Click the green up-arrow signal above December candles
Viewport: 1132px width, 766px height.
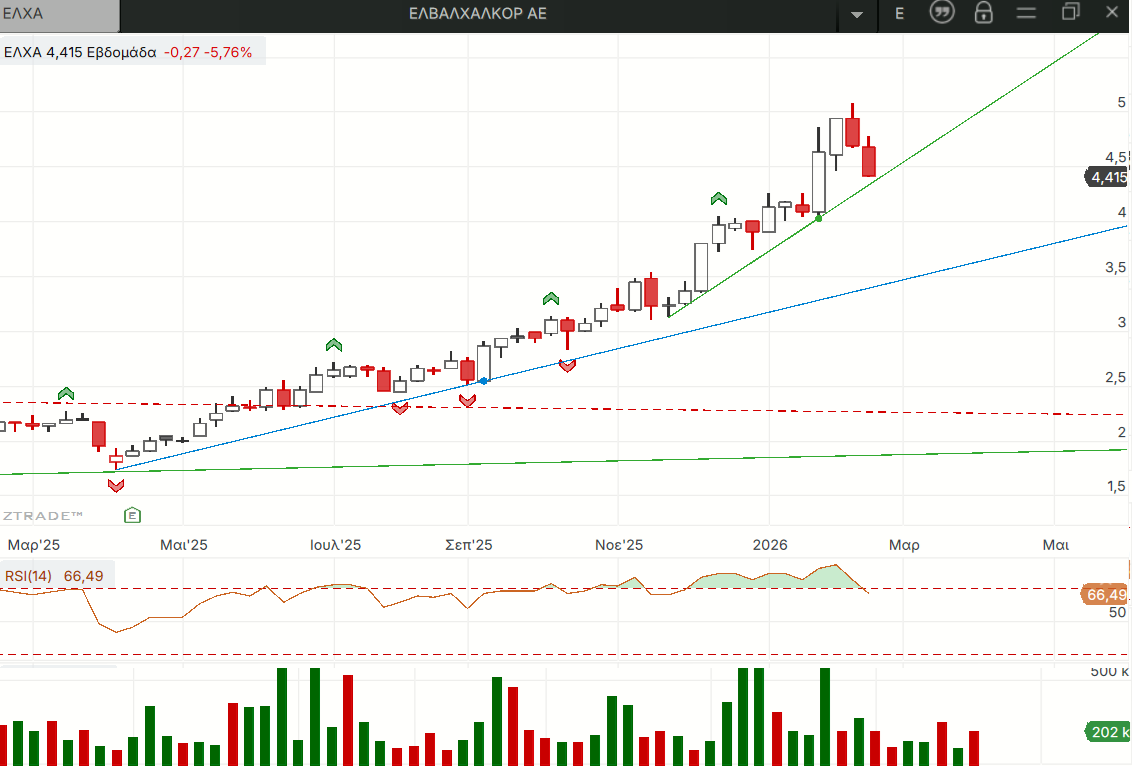(718, 199)
